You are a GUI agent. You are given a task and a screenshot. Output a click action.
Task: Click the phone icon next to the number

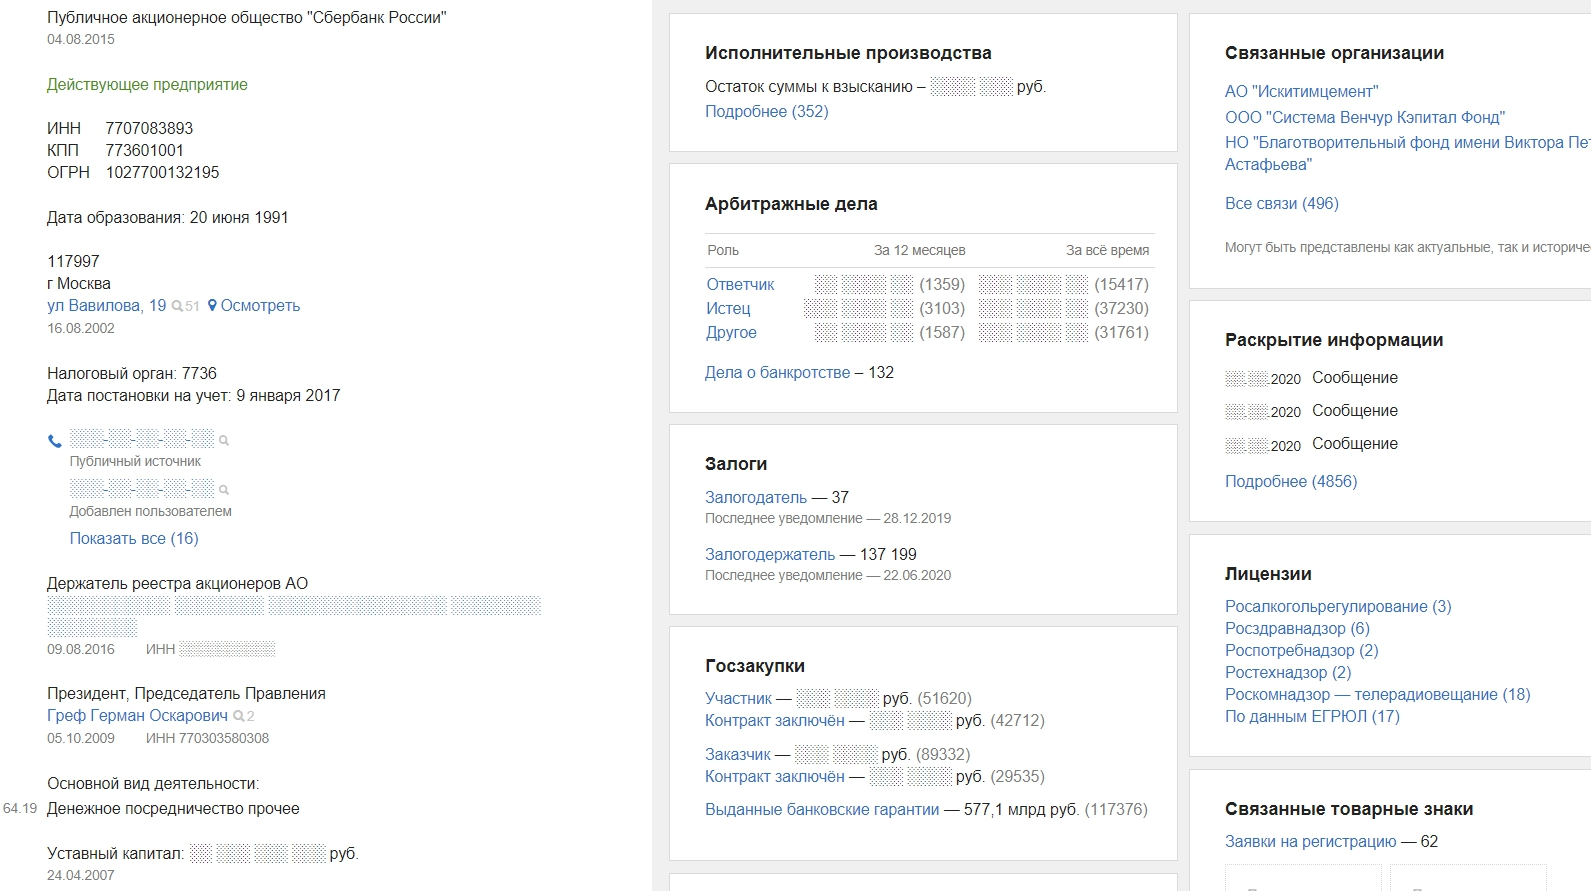[x=54, y=440]
